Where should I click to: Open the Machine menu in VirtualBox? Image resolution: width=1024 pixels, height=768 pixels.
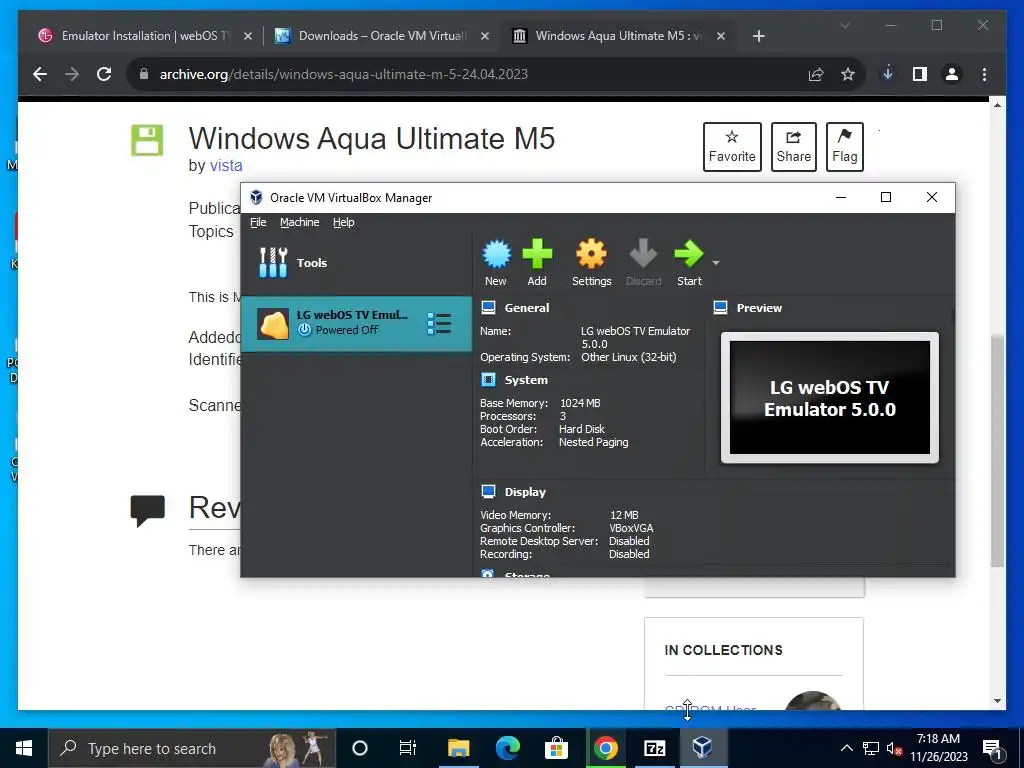299,222
